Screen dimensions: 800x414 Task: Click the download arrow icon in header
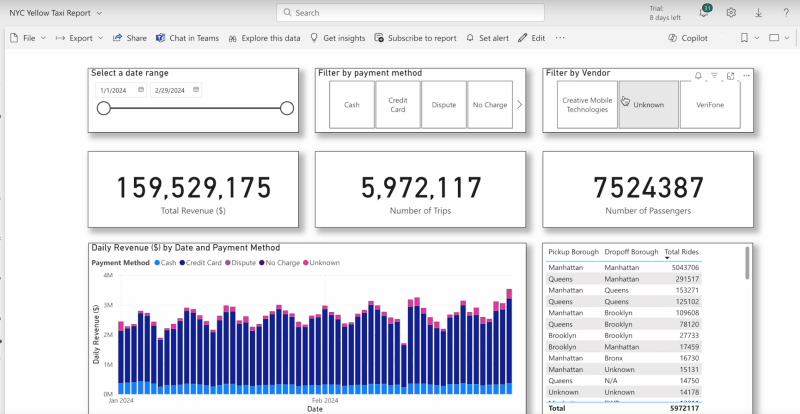(x=759, y=13)
